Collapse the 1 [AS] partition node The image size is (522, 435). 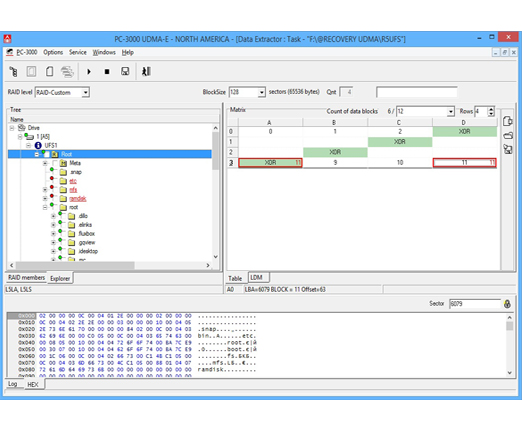click(x=20, y=137)
